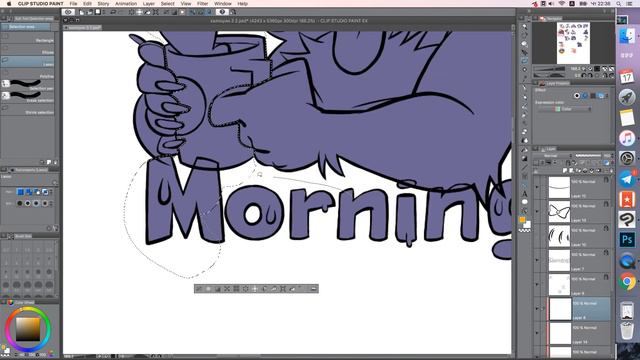Delete sub tool with the trash icon below sub tool list
Screen dimensions: 640x360
click(x=56, y=162)
